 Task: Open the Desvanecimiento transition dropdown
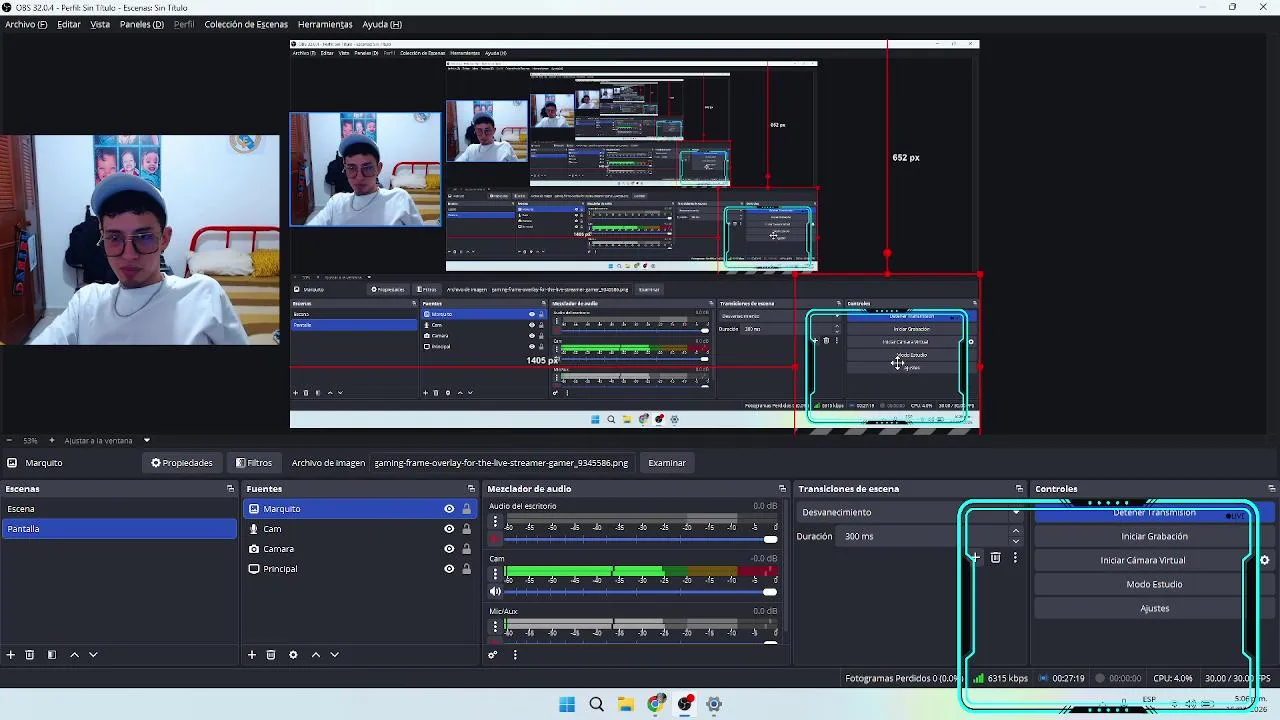point(910,512)
